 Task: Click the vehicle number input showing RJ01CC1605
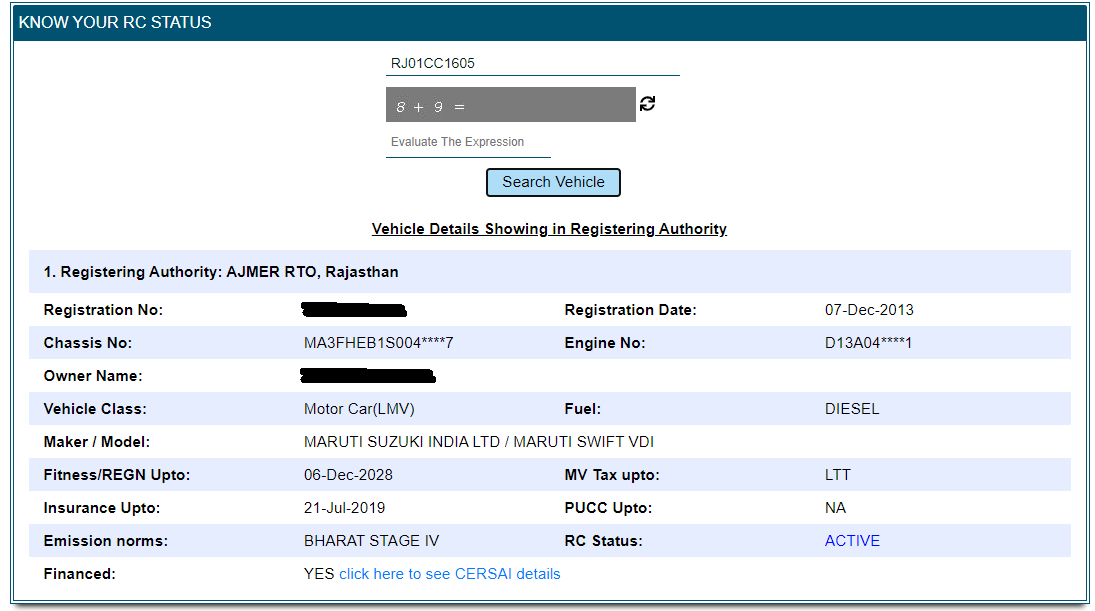(x=533, y=62)
